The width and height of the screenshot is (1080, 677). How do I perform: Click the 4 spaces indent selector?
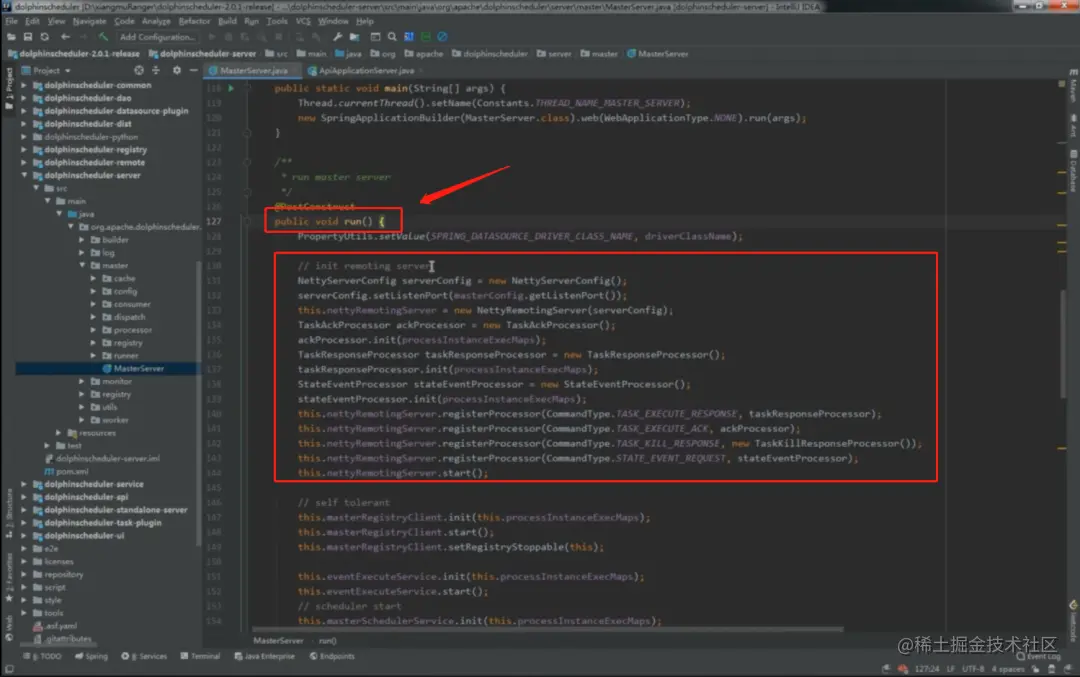pos(1008,669)
